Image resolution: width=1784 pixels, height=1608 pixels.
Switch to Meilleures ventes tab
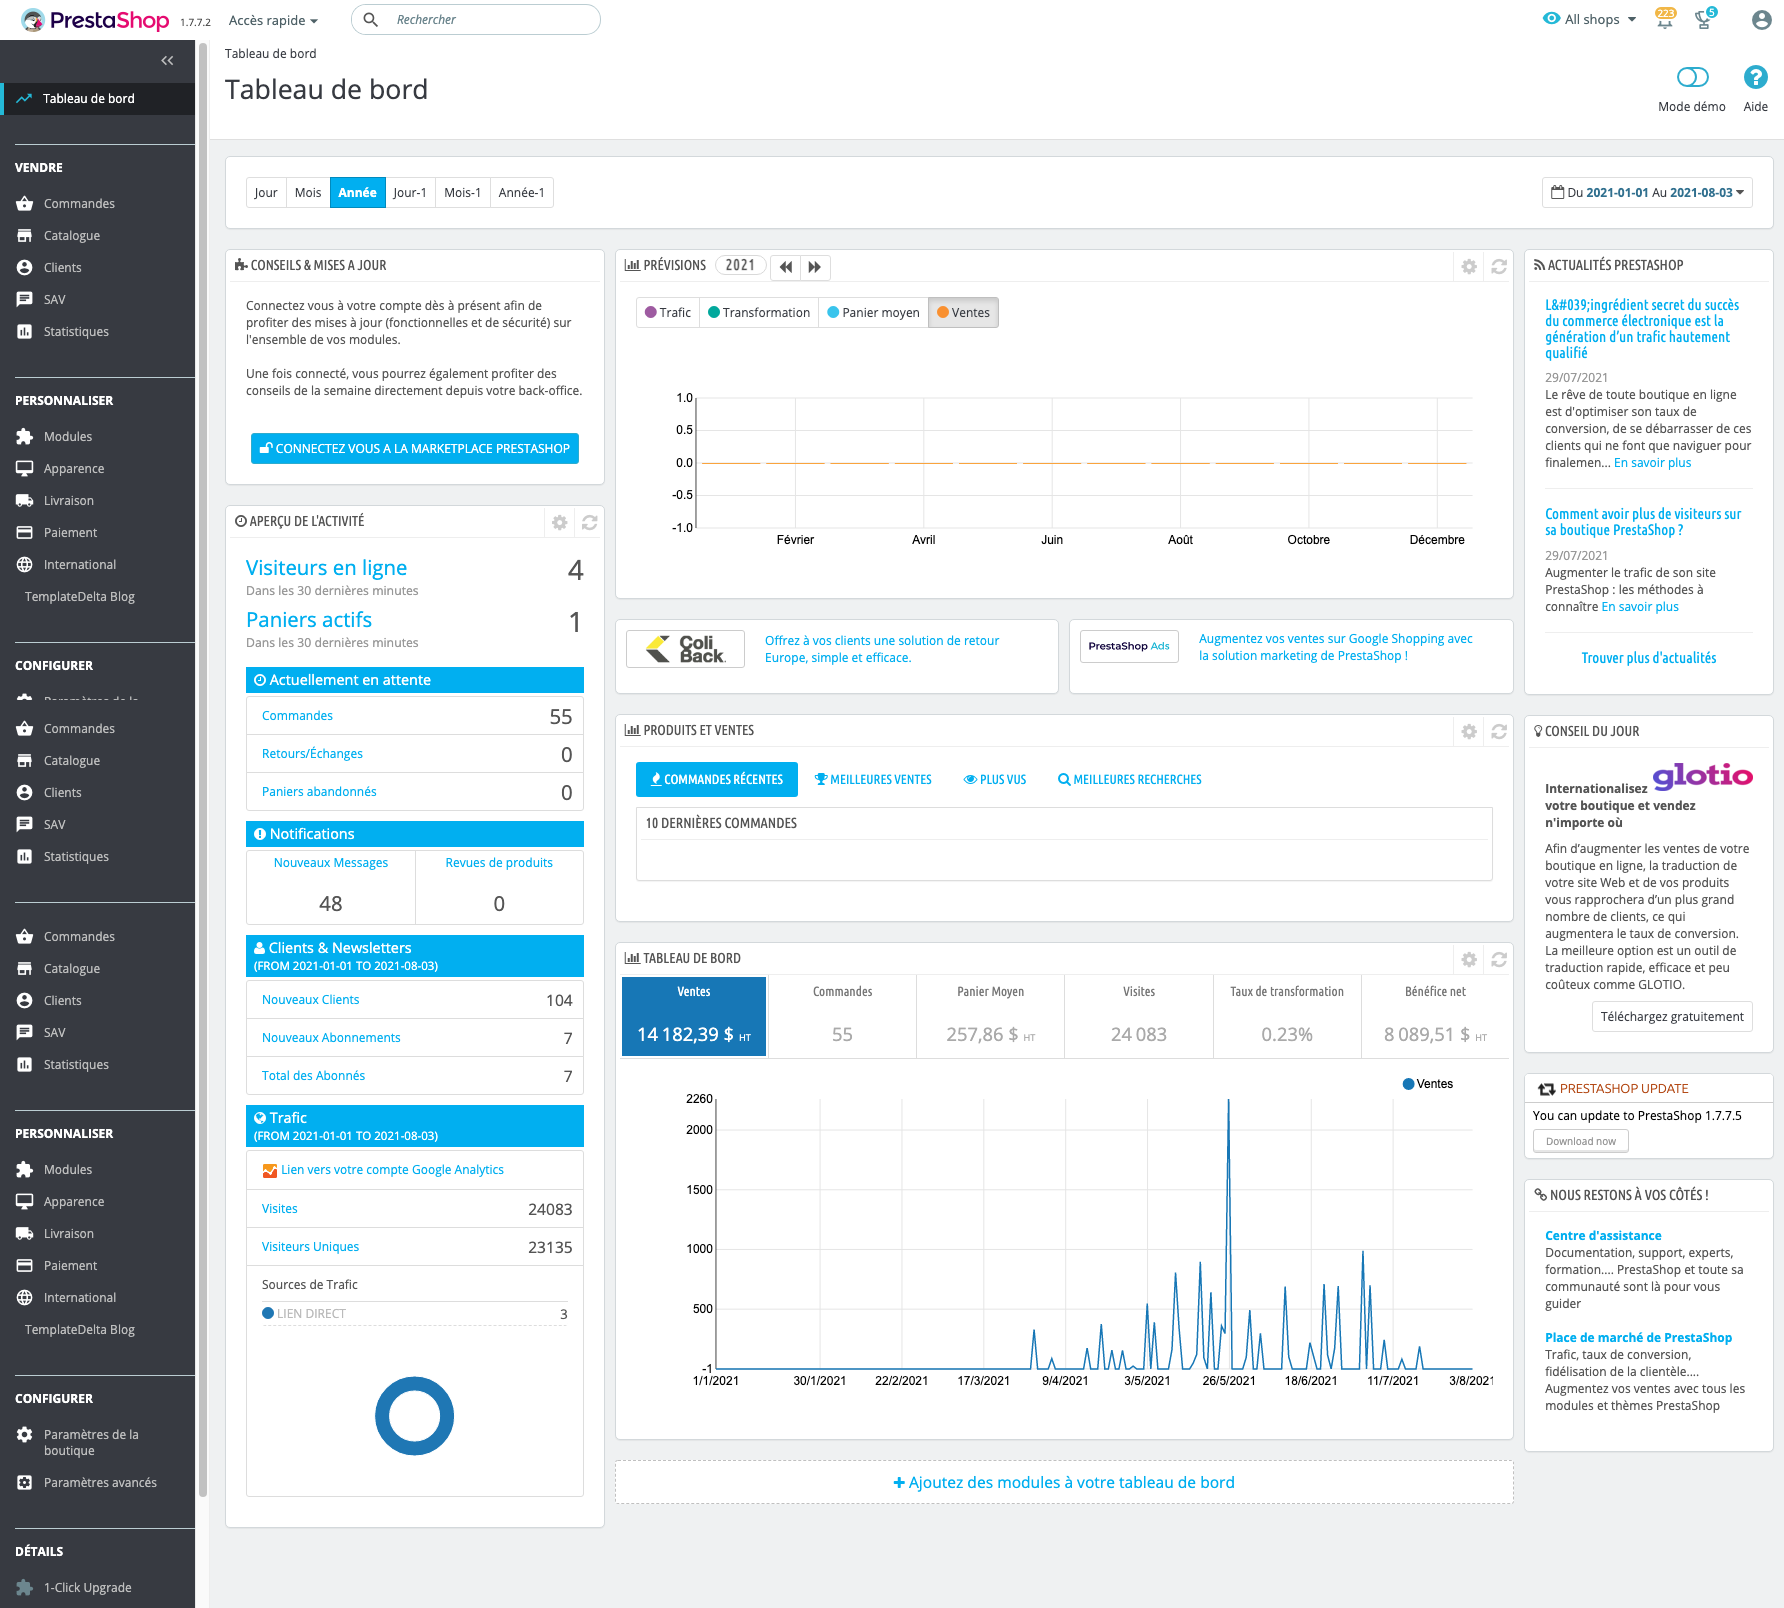pos(873,780)
